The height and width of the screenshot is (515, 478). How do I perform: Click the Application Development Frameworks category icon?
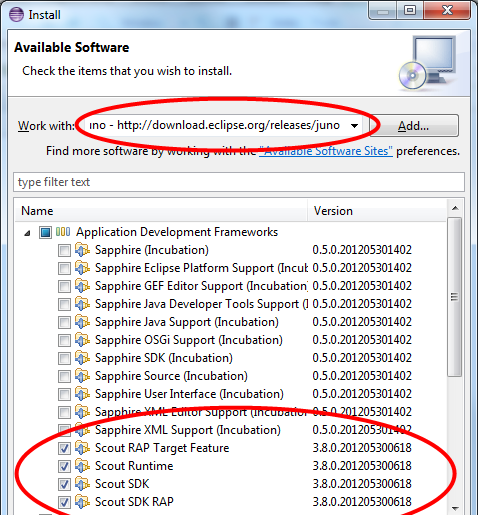(63, 232)
